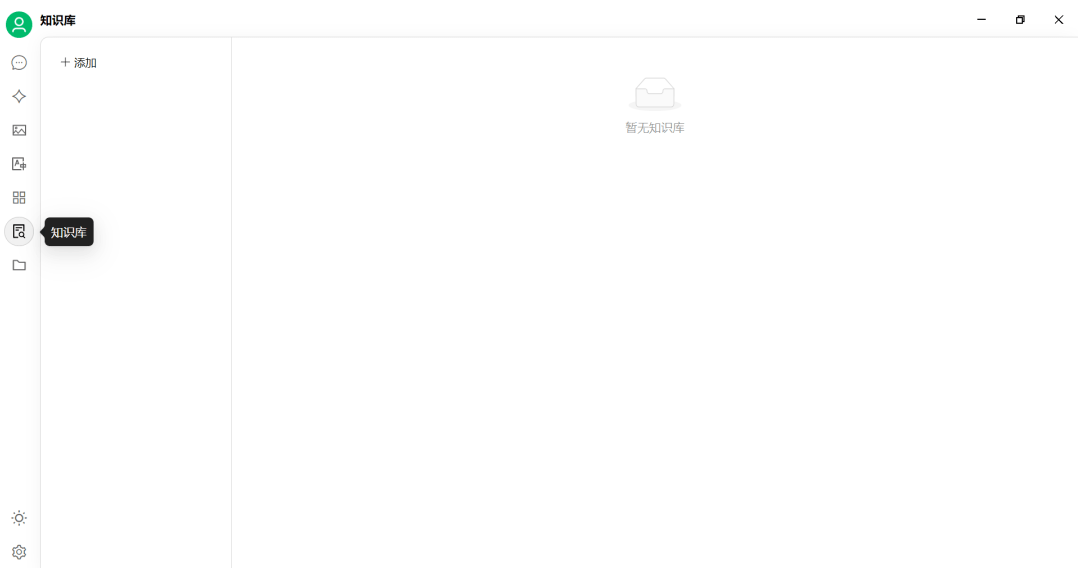
Task: Click the black 知识库 tooltip label
Action: coord(69,232)
